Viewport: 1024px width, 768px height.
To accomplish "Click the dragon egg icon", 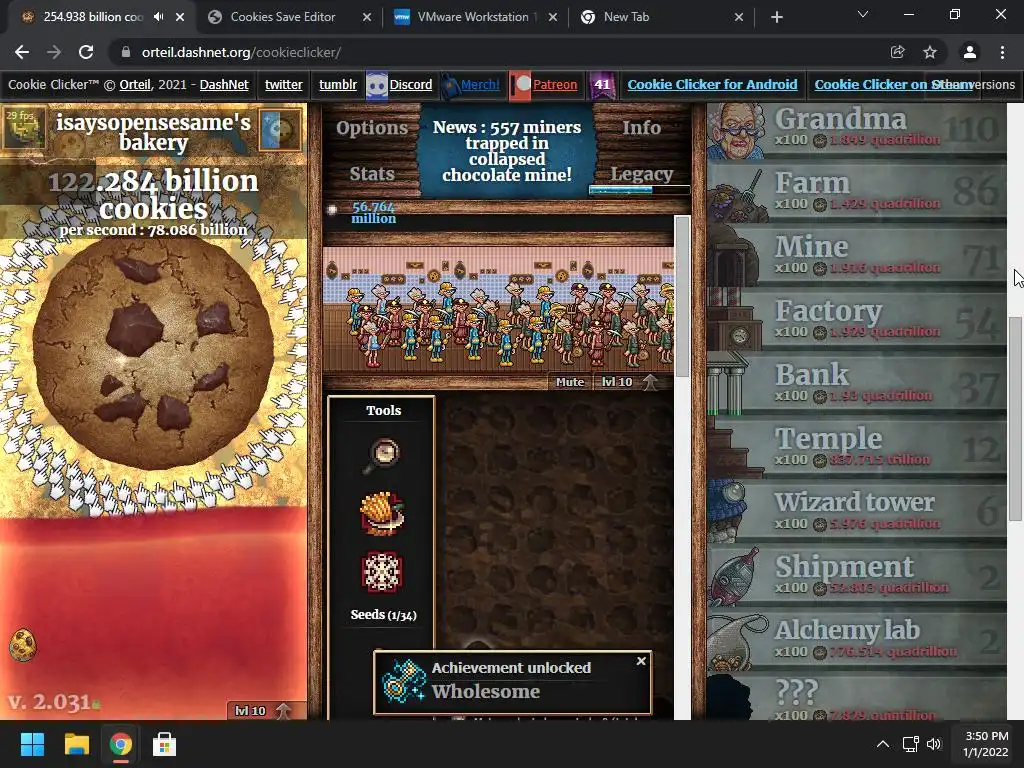I will click(23, 645).
